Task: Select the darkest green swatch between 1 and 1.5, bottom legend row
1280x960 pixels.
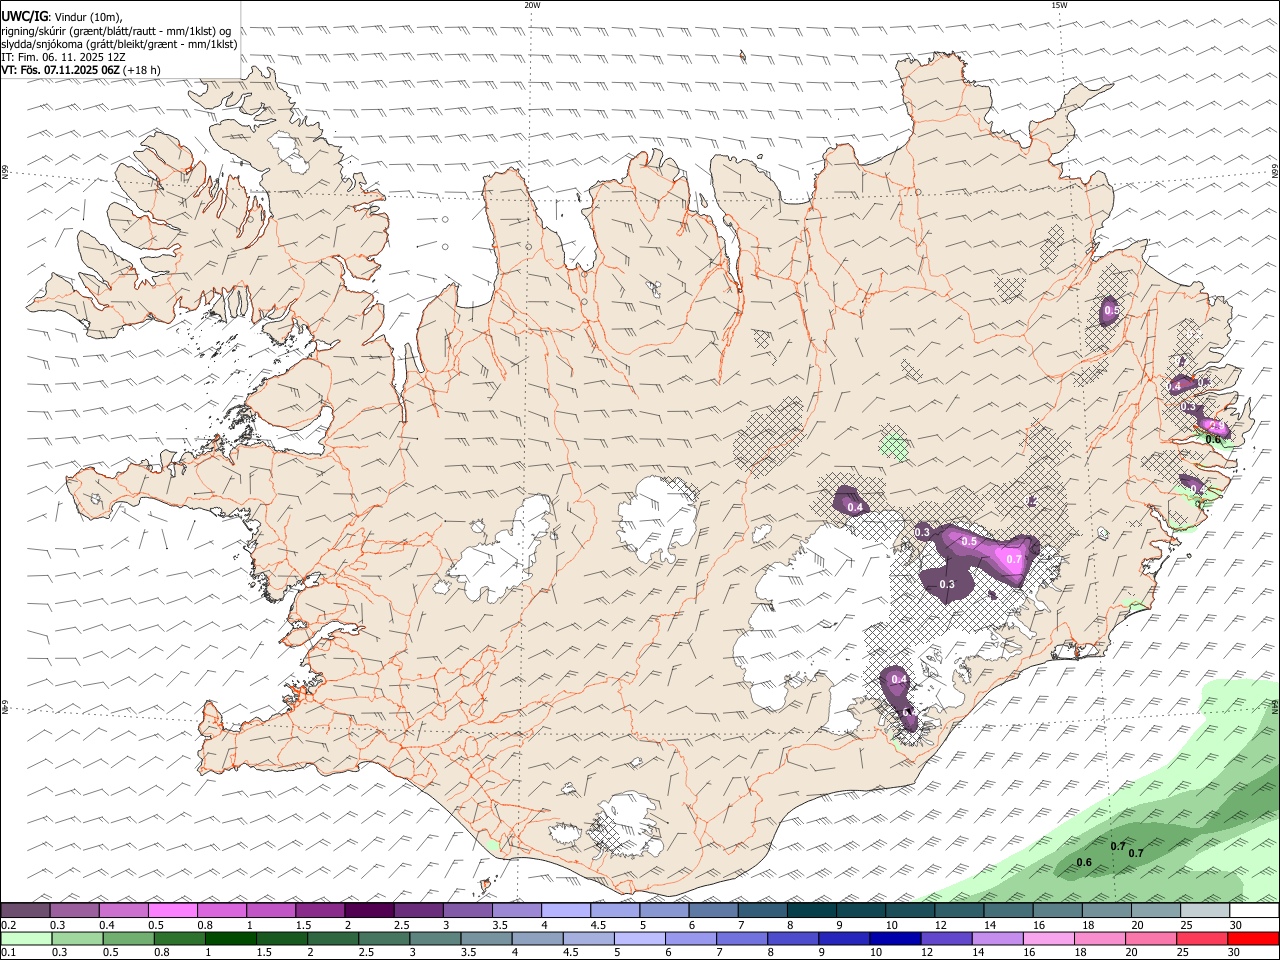Action: point(230,938)
